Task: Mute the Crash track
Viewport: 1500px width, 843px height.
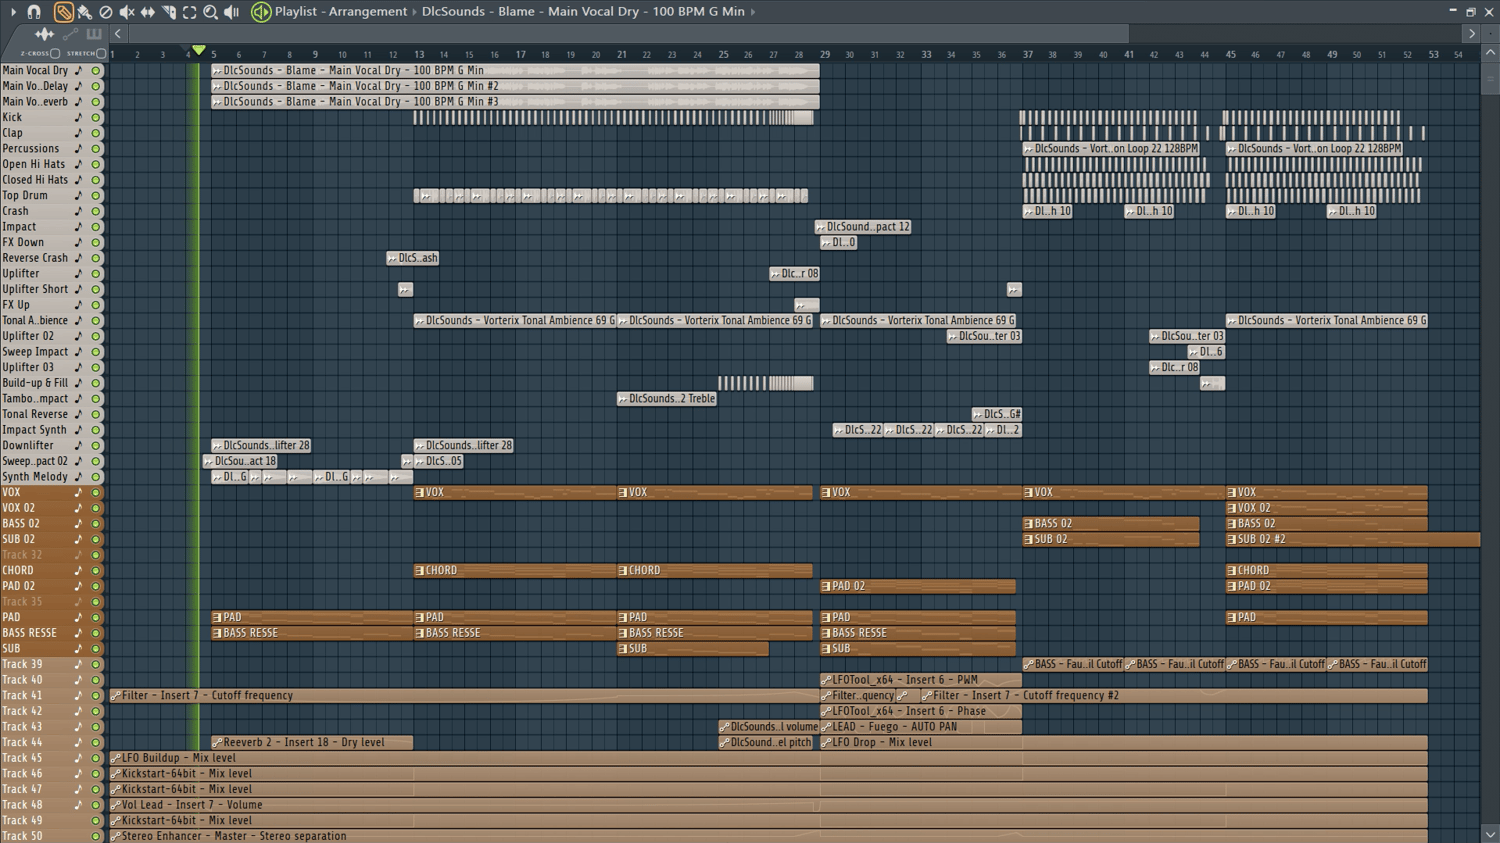Action: [96, 212]
